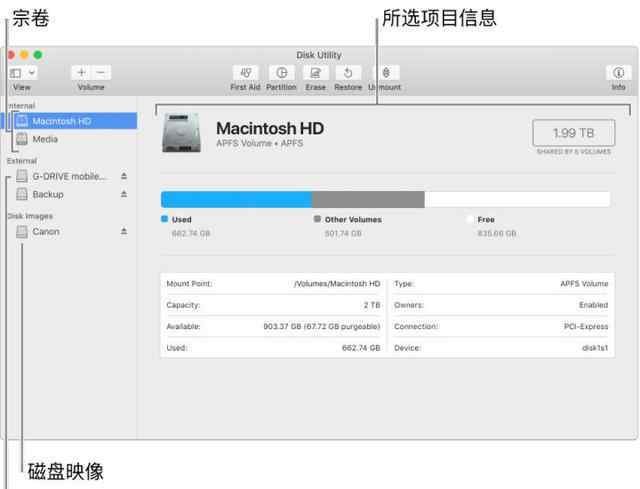Click the Type value APFS Volume
The height and width of the screenshot is (489, 640).
click(584, 284)
